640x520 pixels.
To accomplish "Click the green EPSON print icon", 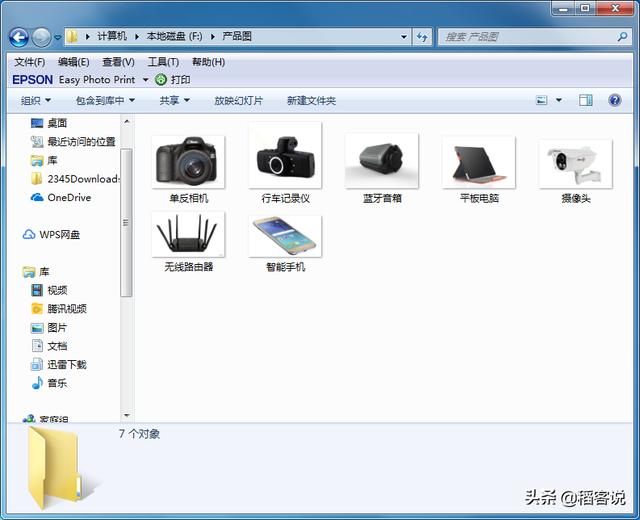I will pos(161,79).
